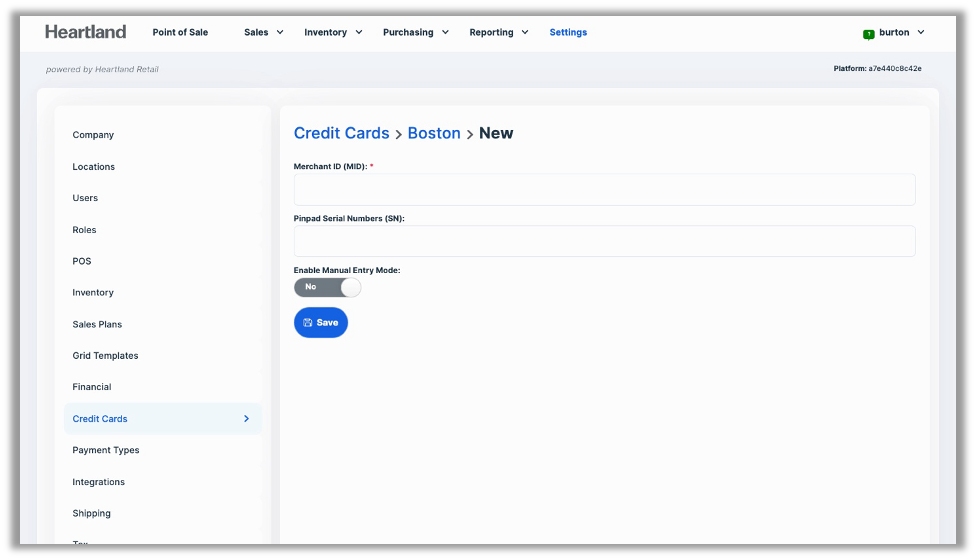
Task: Select Company in the settings sidebar
Action: click(x=93, y=135)
